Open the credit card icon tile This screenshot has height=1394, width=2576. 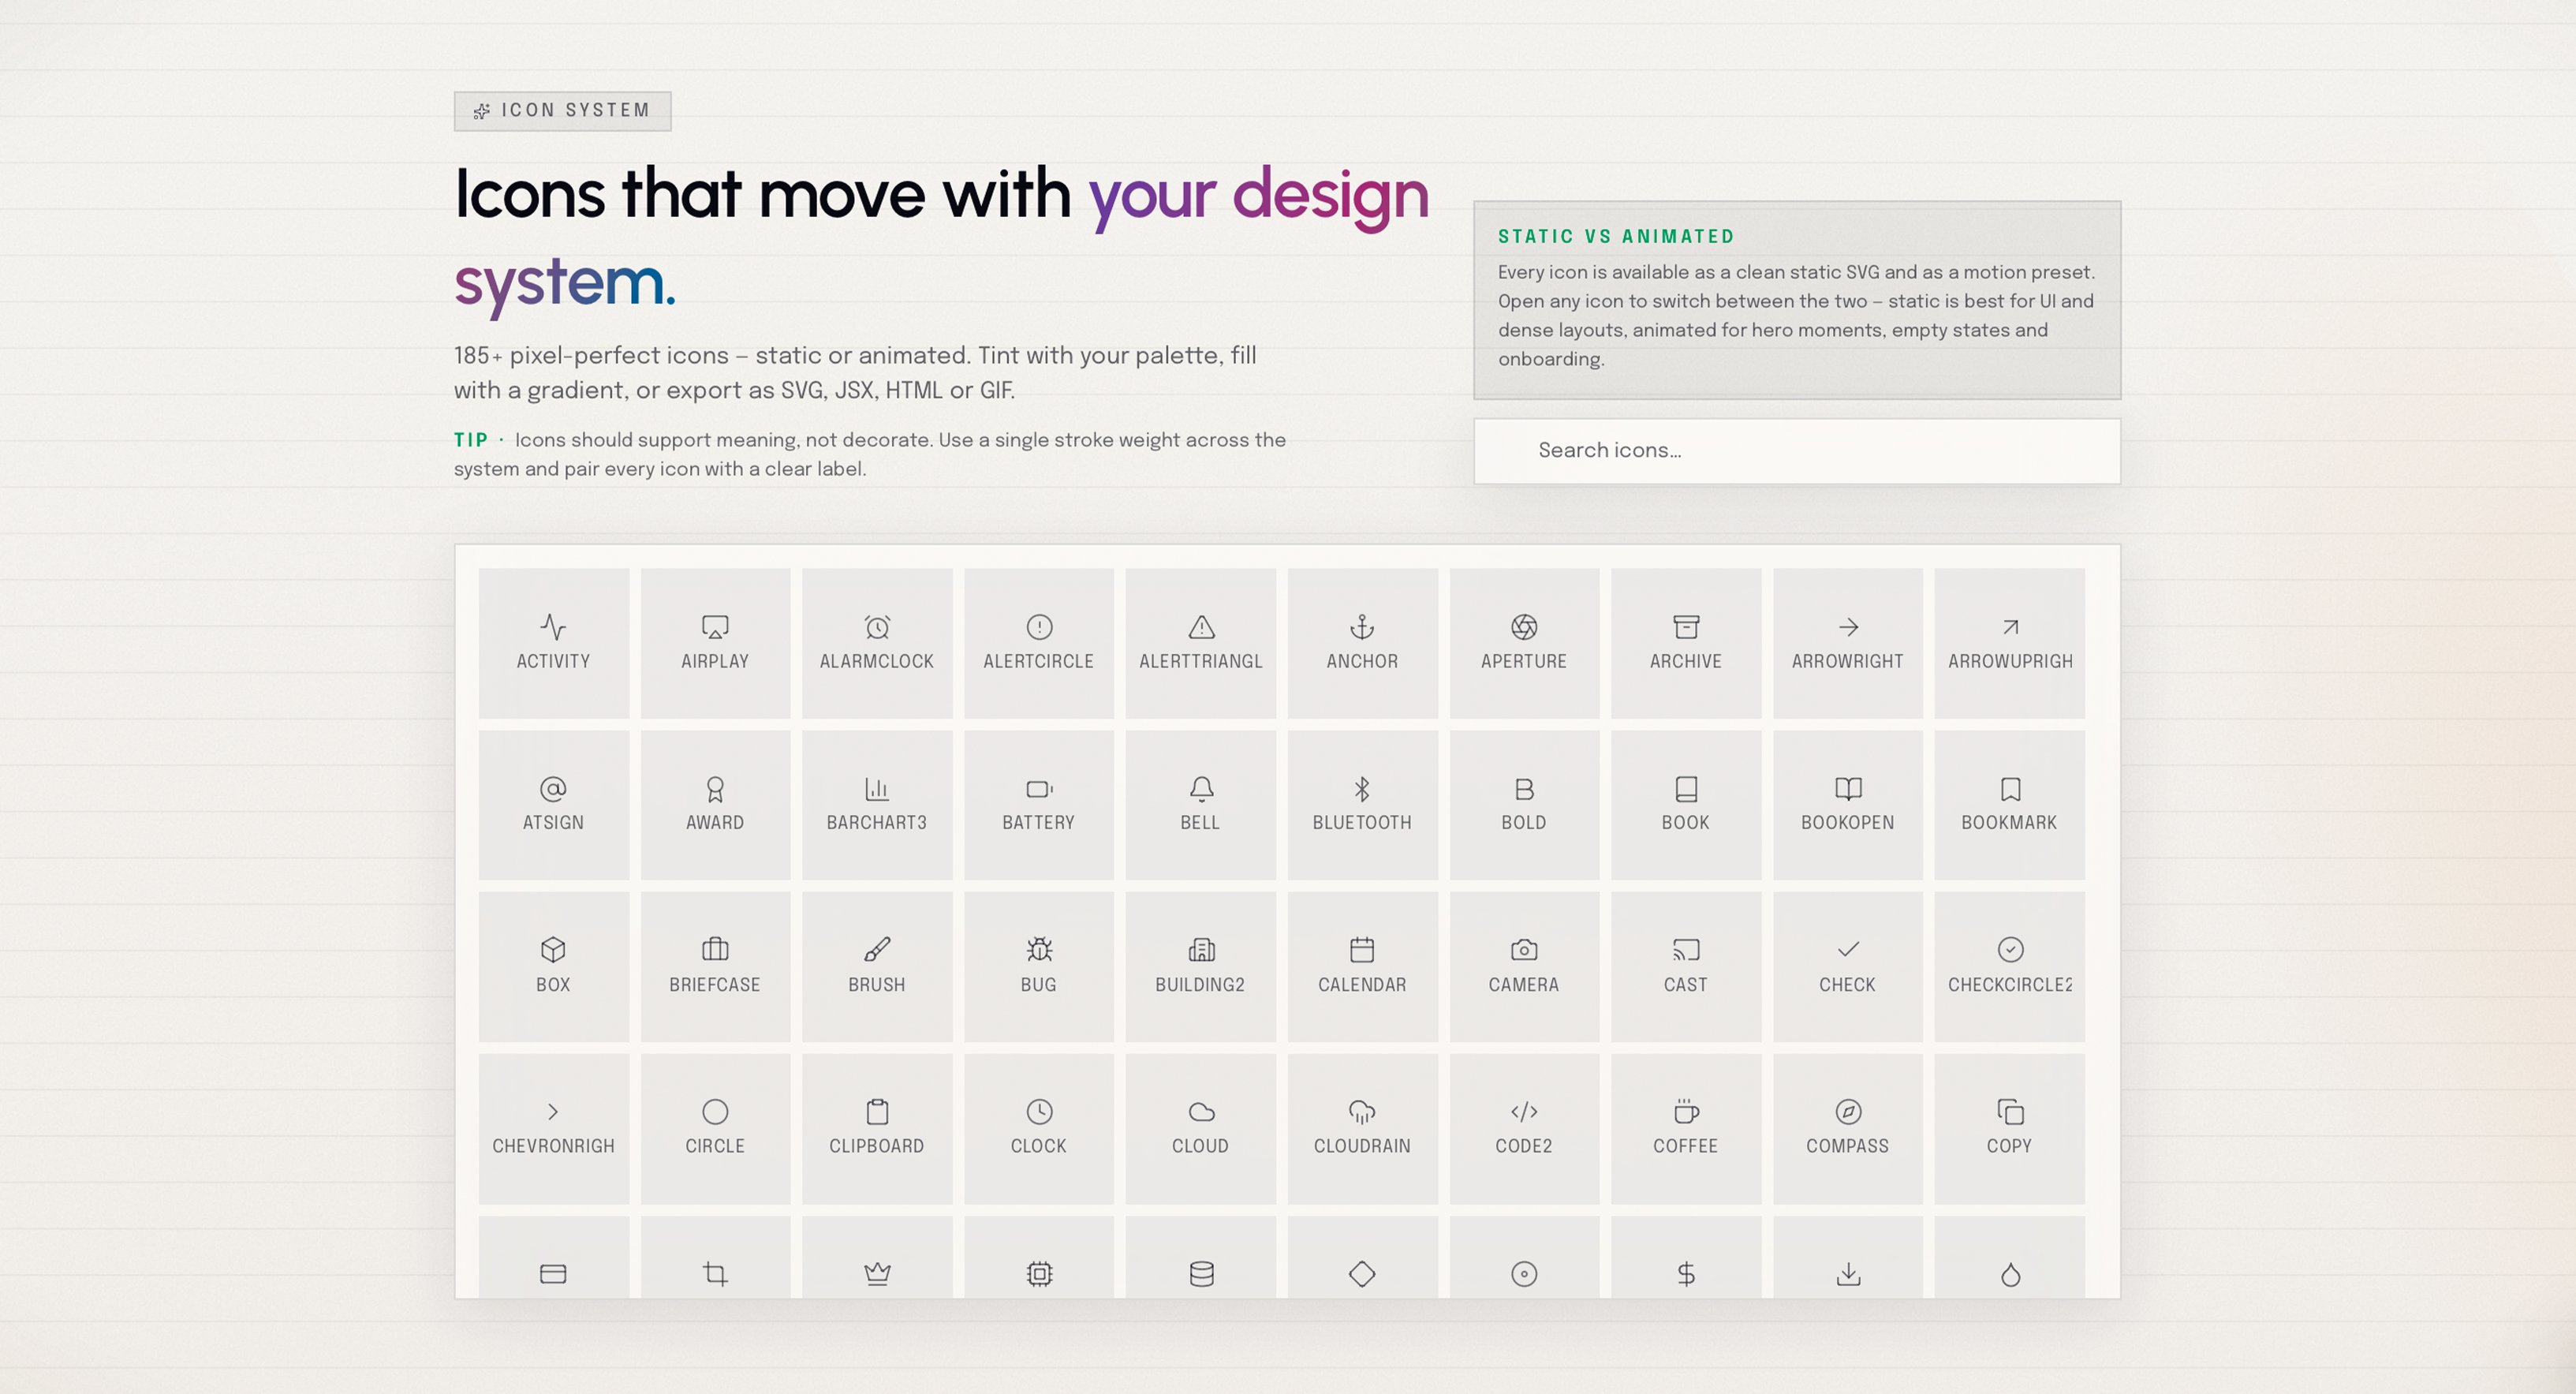pos(553,1258)
